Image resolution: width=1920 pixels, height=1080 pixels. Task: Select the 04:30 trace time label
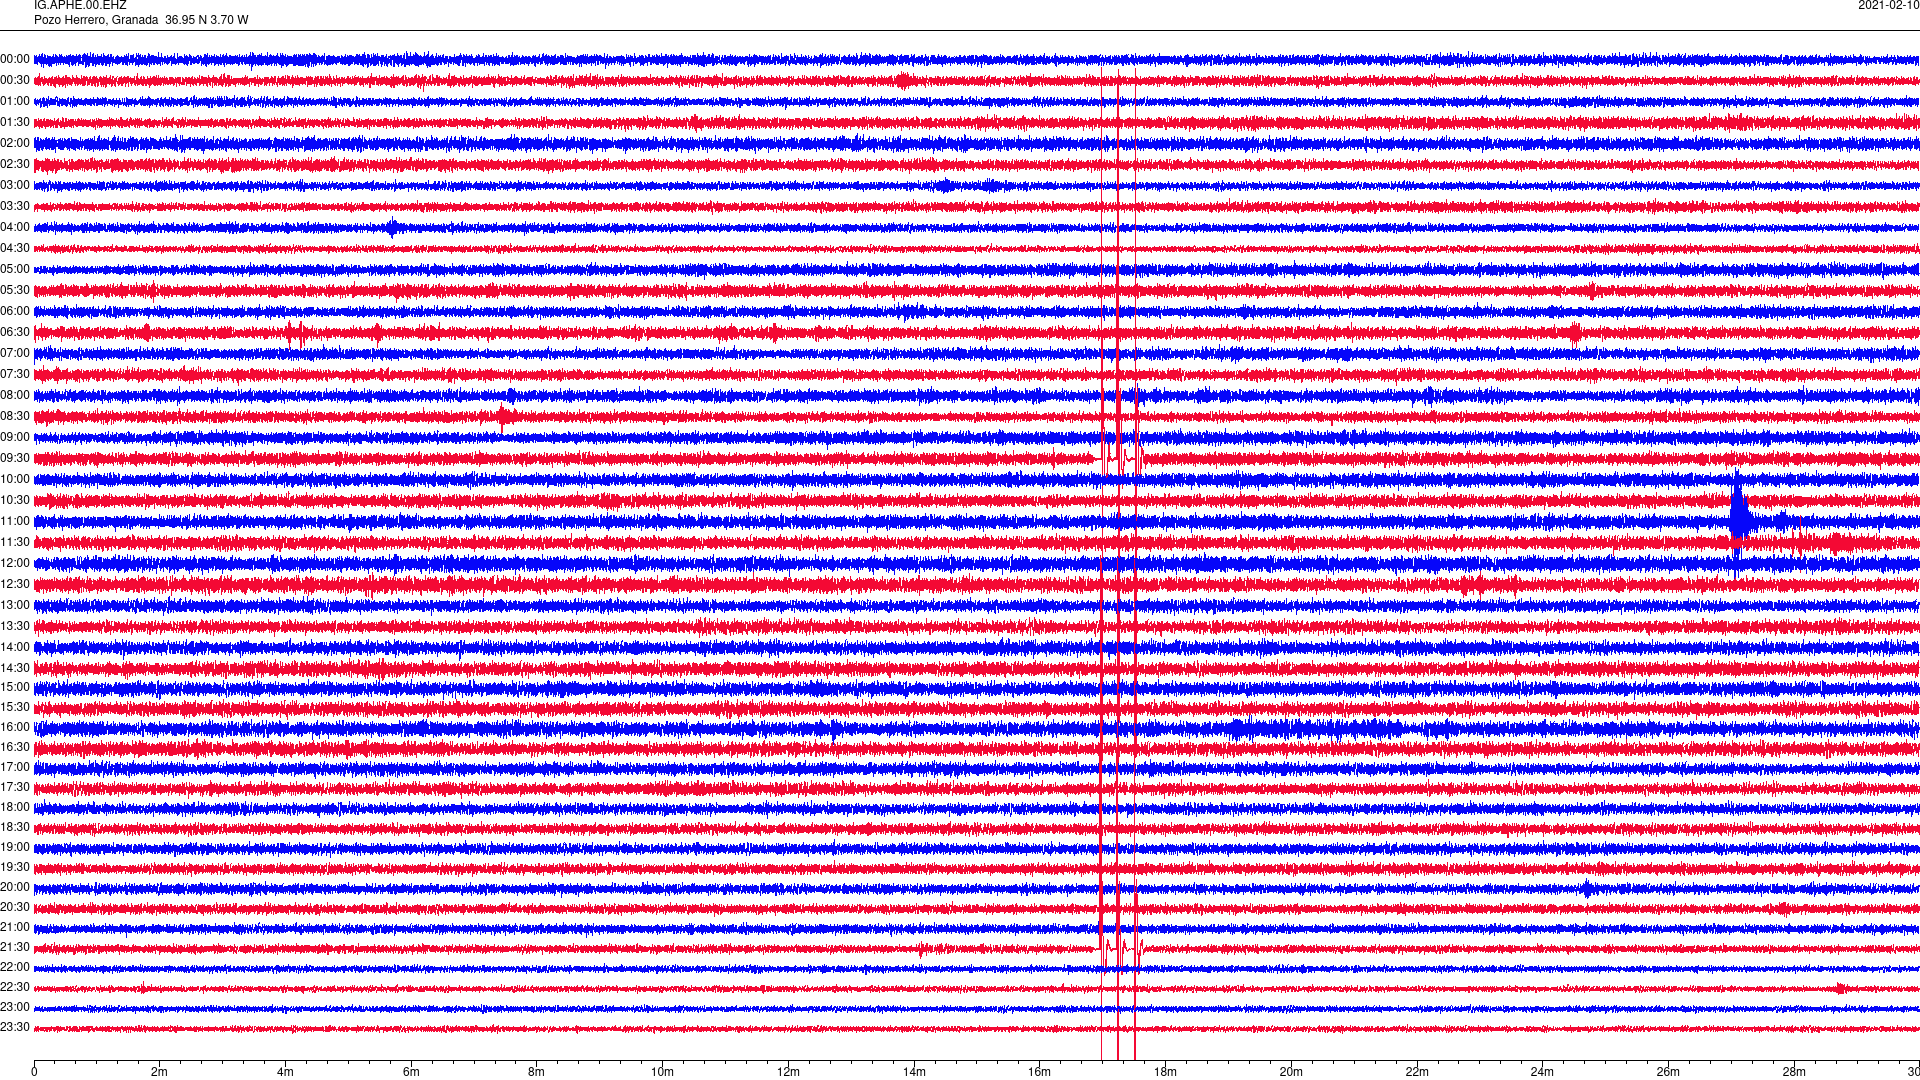pyautogui.click(x=15, y=249)
